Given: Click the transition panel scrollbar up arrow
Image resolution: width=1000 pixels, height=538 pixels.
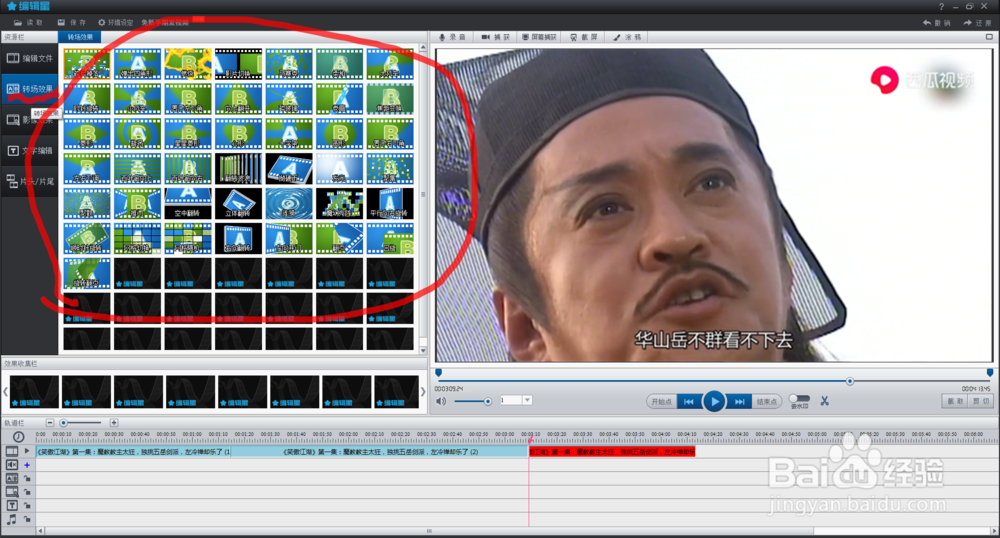Looking at the screenshot, I should [423, 48].
